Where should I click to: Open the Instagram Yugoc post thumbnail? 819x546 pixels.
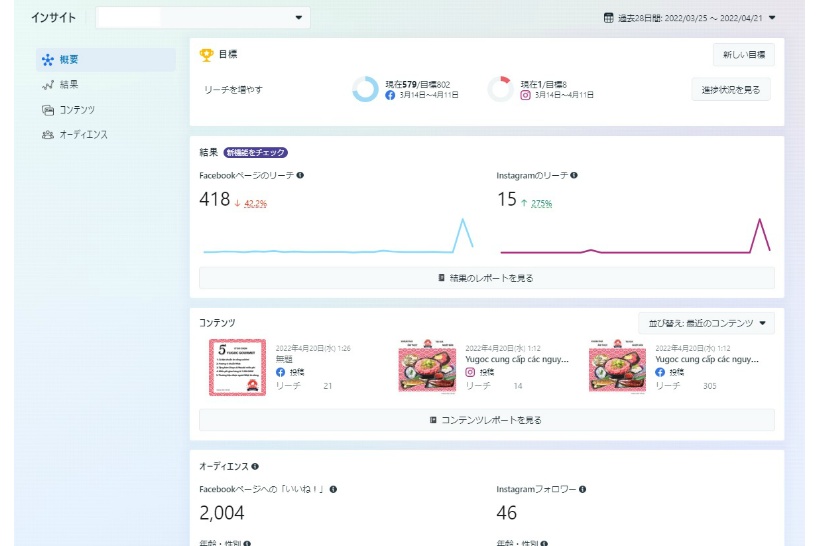click(x=427, y=367)
